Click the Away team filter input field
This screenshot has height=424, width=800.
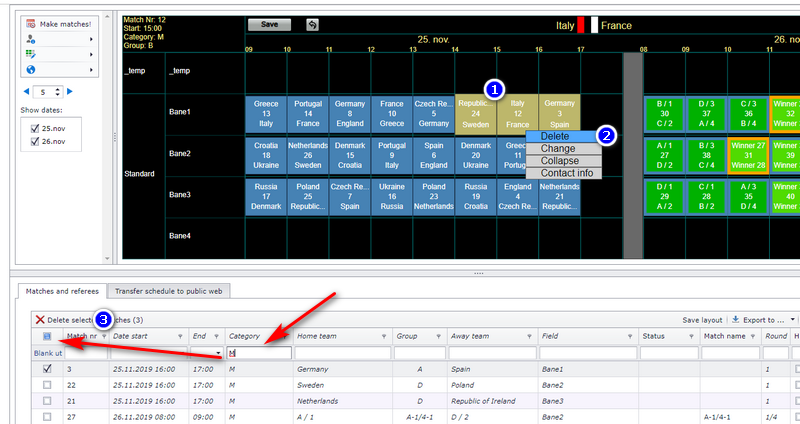point(491,353)
